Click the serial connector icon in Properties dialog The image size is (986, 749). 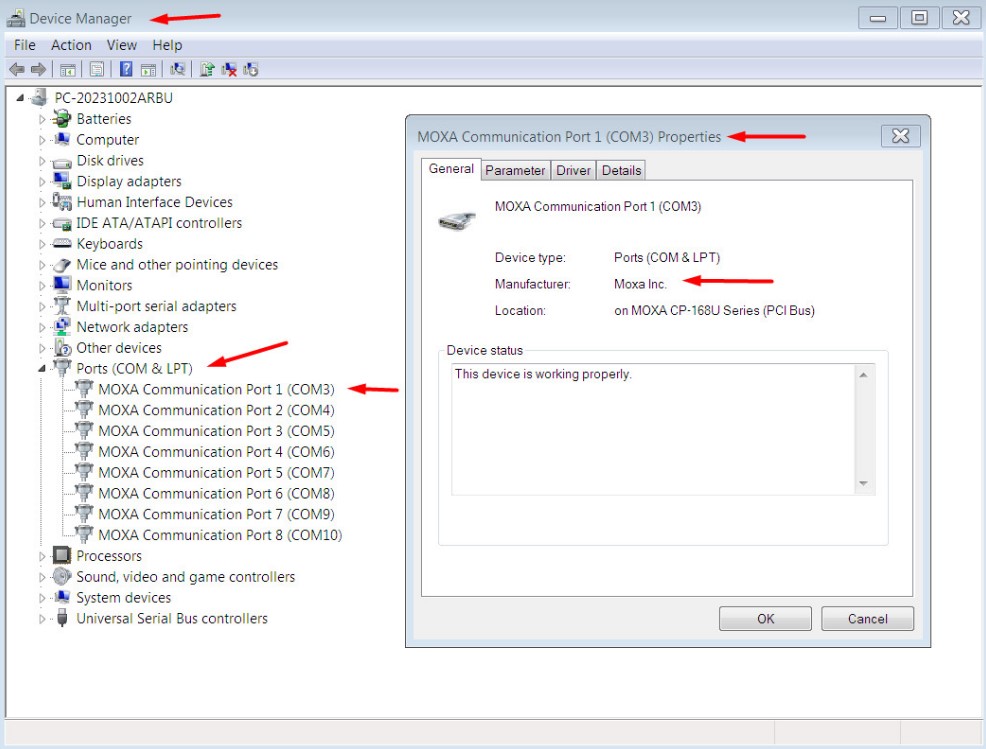click(x=457, y=221)
